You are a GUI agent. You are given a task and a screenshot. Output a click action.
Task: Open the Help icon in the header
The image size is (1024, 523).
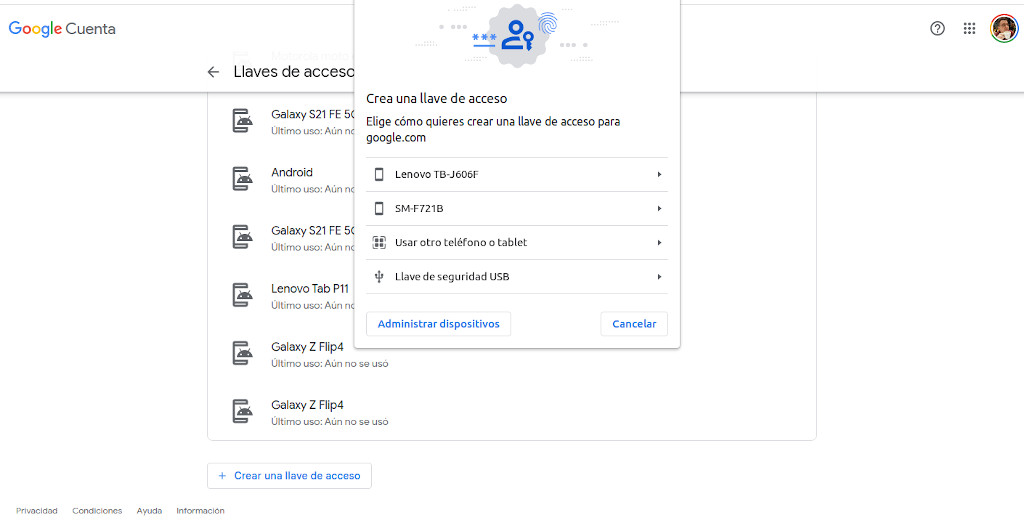click(x=937, y=28)
